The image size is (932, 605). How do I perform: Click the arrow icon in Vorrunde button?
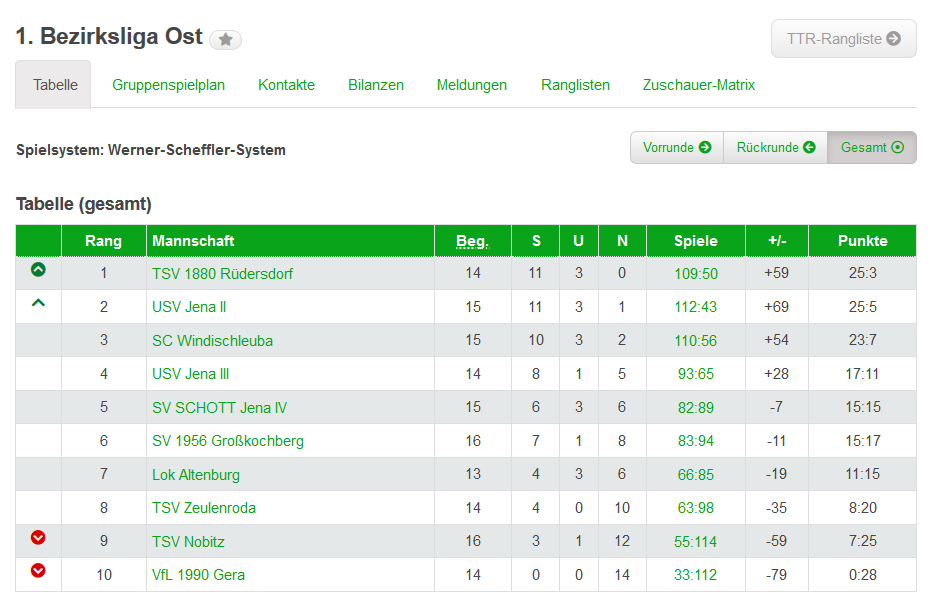point(705,147)
